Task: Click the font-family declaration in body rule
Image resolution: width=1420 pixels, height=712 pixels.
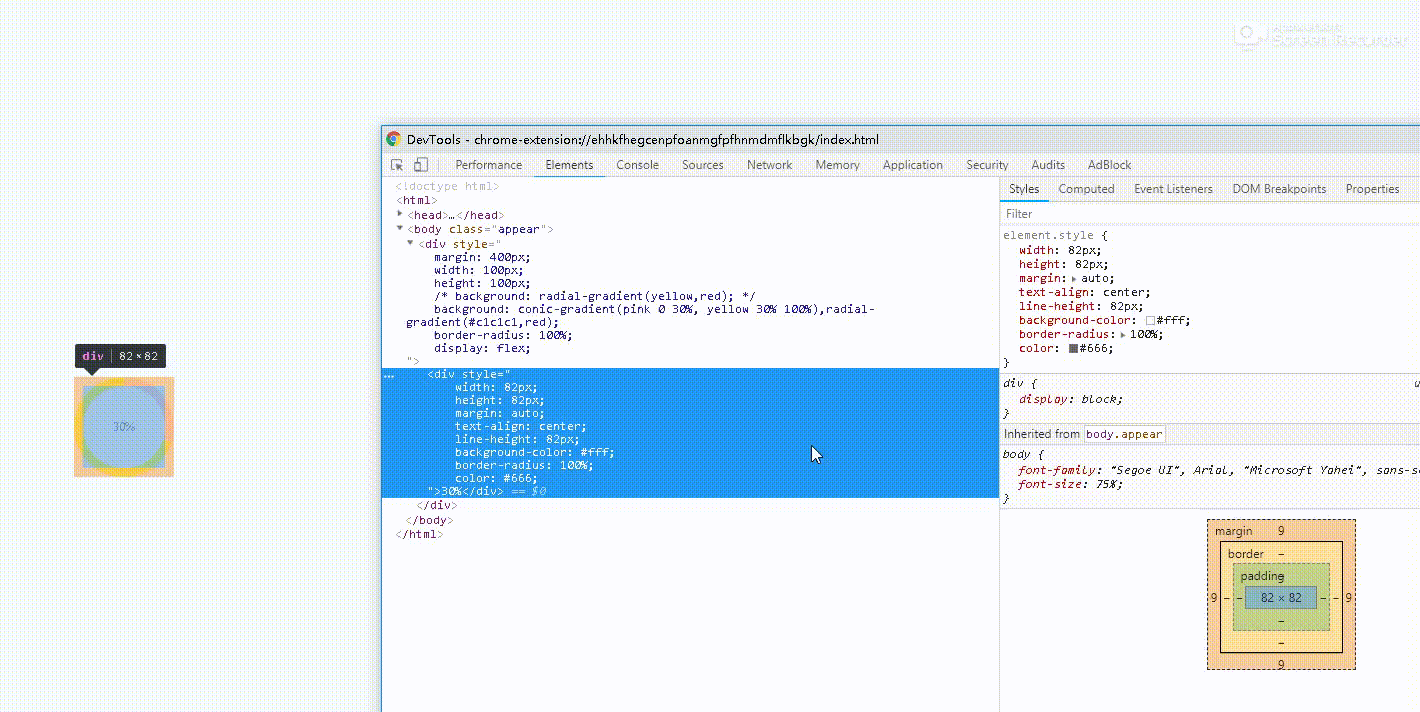Action: tap(1218, 470)
